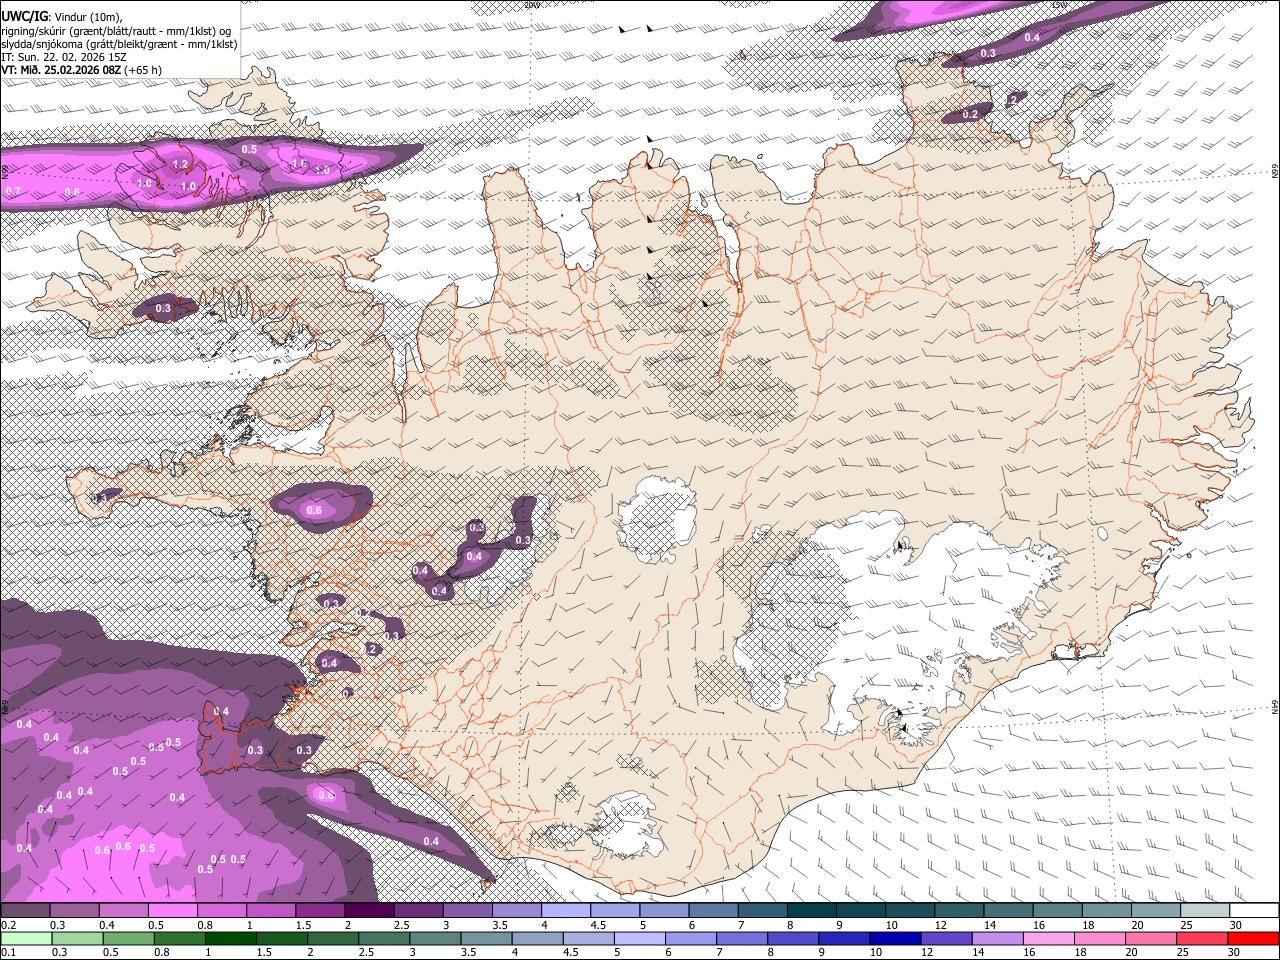Select the navy swatch between 10 and 12, lower legend
Screen dimensions: 1280x960
tap(895, 938)
